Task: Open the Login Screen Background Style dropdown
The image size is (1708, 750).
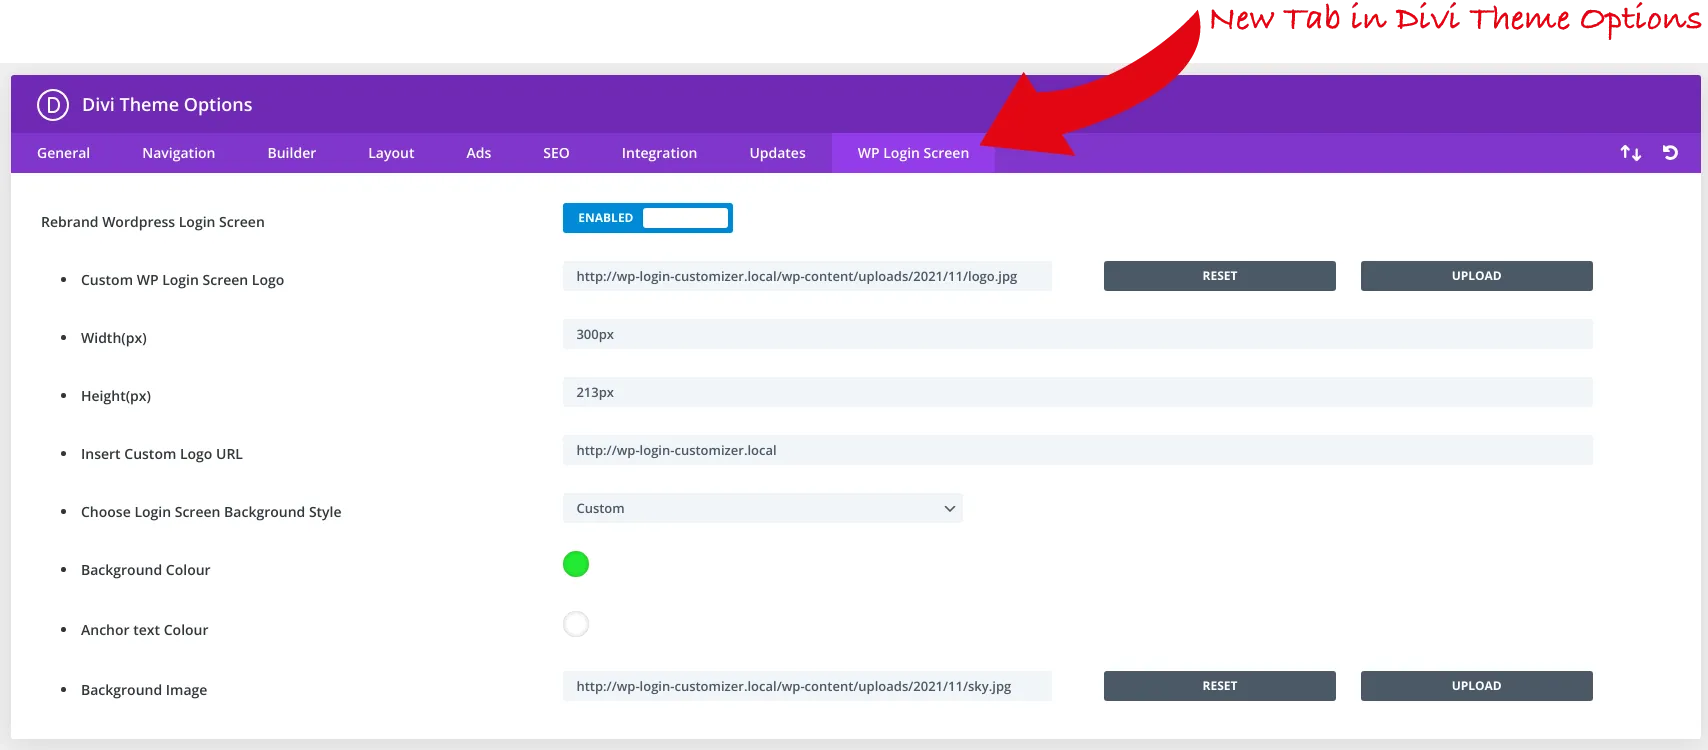Action: coord(763,508)
